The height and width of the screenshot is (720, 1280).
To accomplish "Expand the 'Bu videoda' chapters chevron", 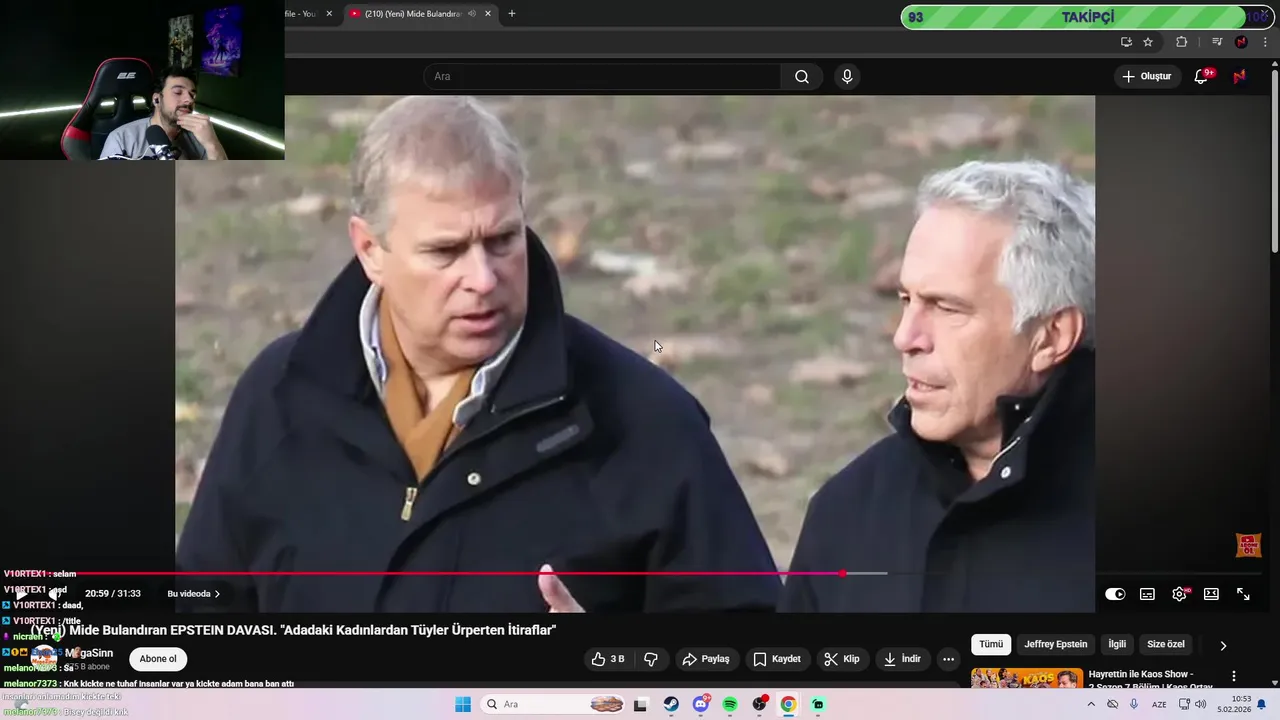I will coord(217,594).
